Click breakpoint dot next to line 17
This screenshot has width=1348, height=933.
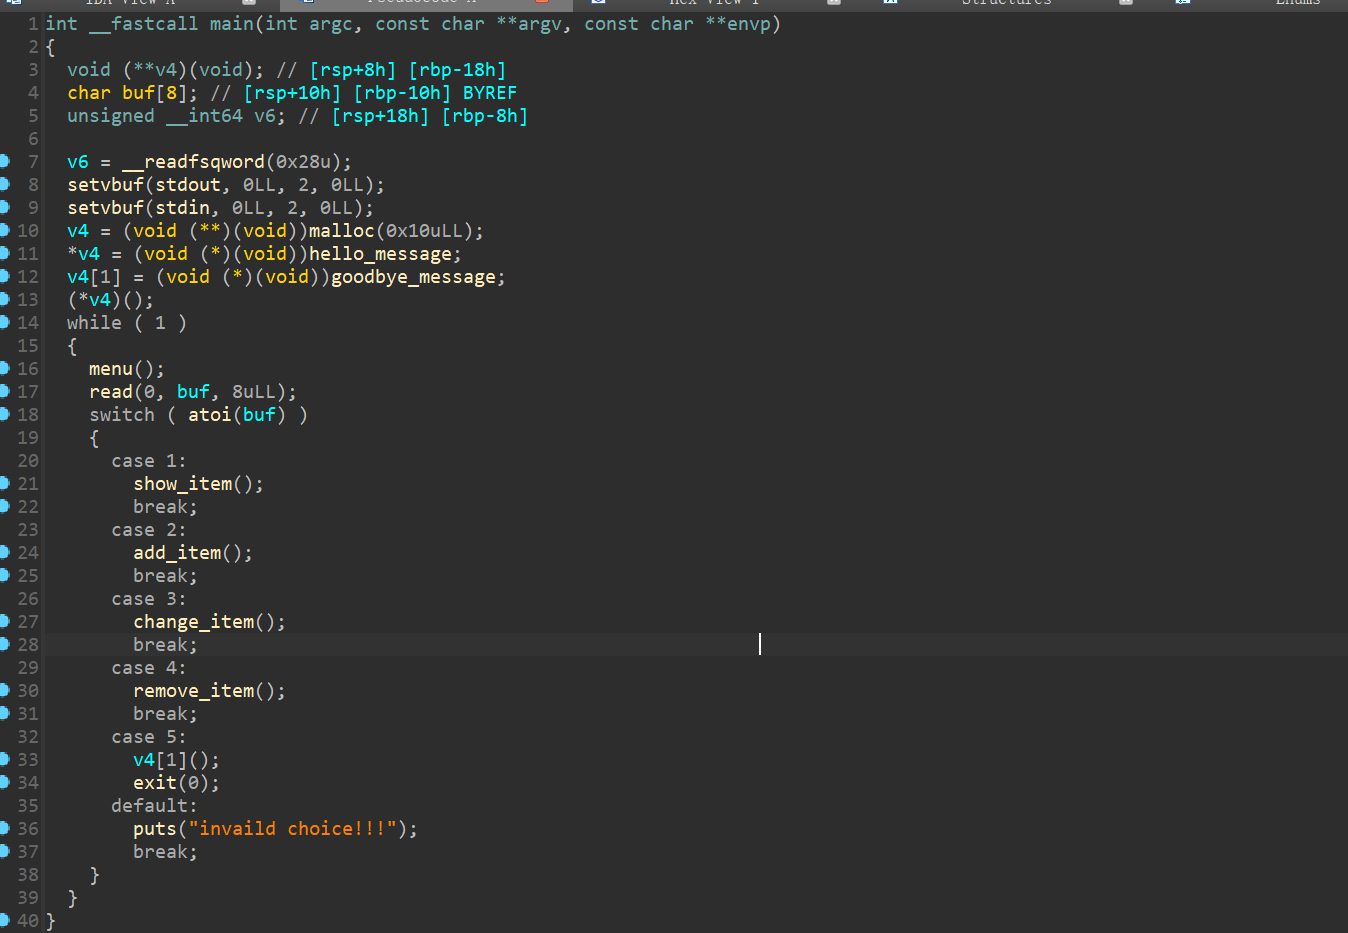[x=4, y=391]
